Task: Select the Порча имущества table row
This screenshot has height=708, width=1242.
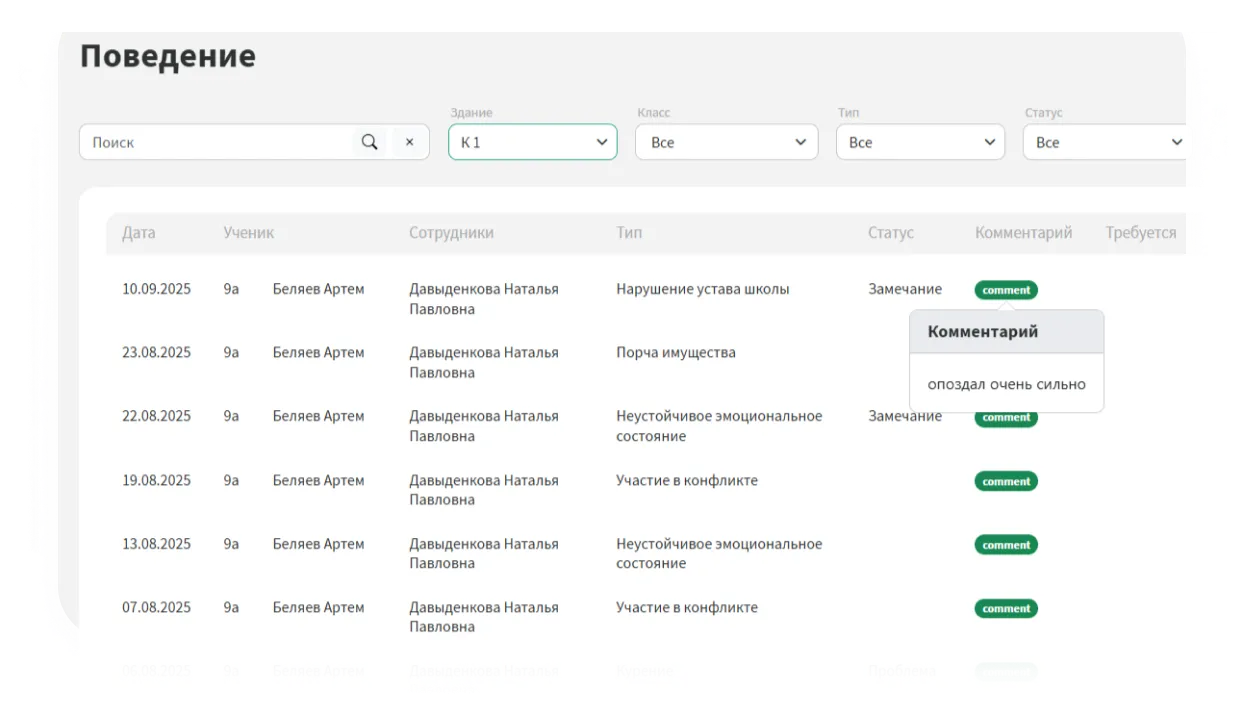Action: pos(675,353)
